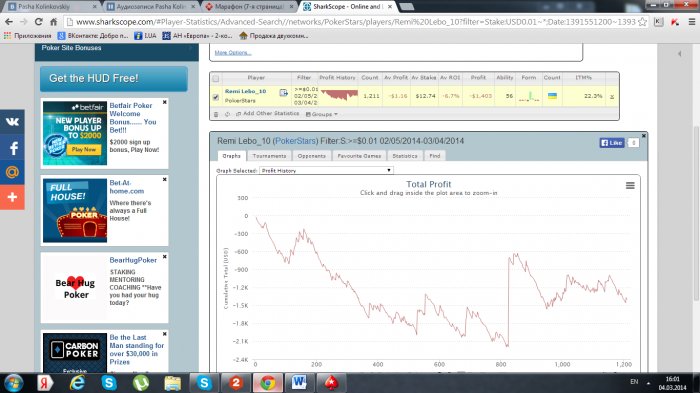Reload the SharkScope page
Screen dimensions: 700x393
(x=38, y=22)
